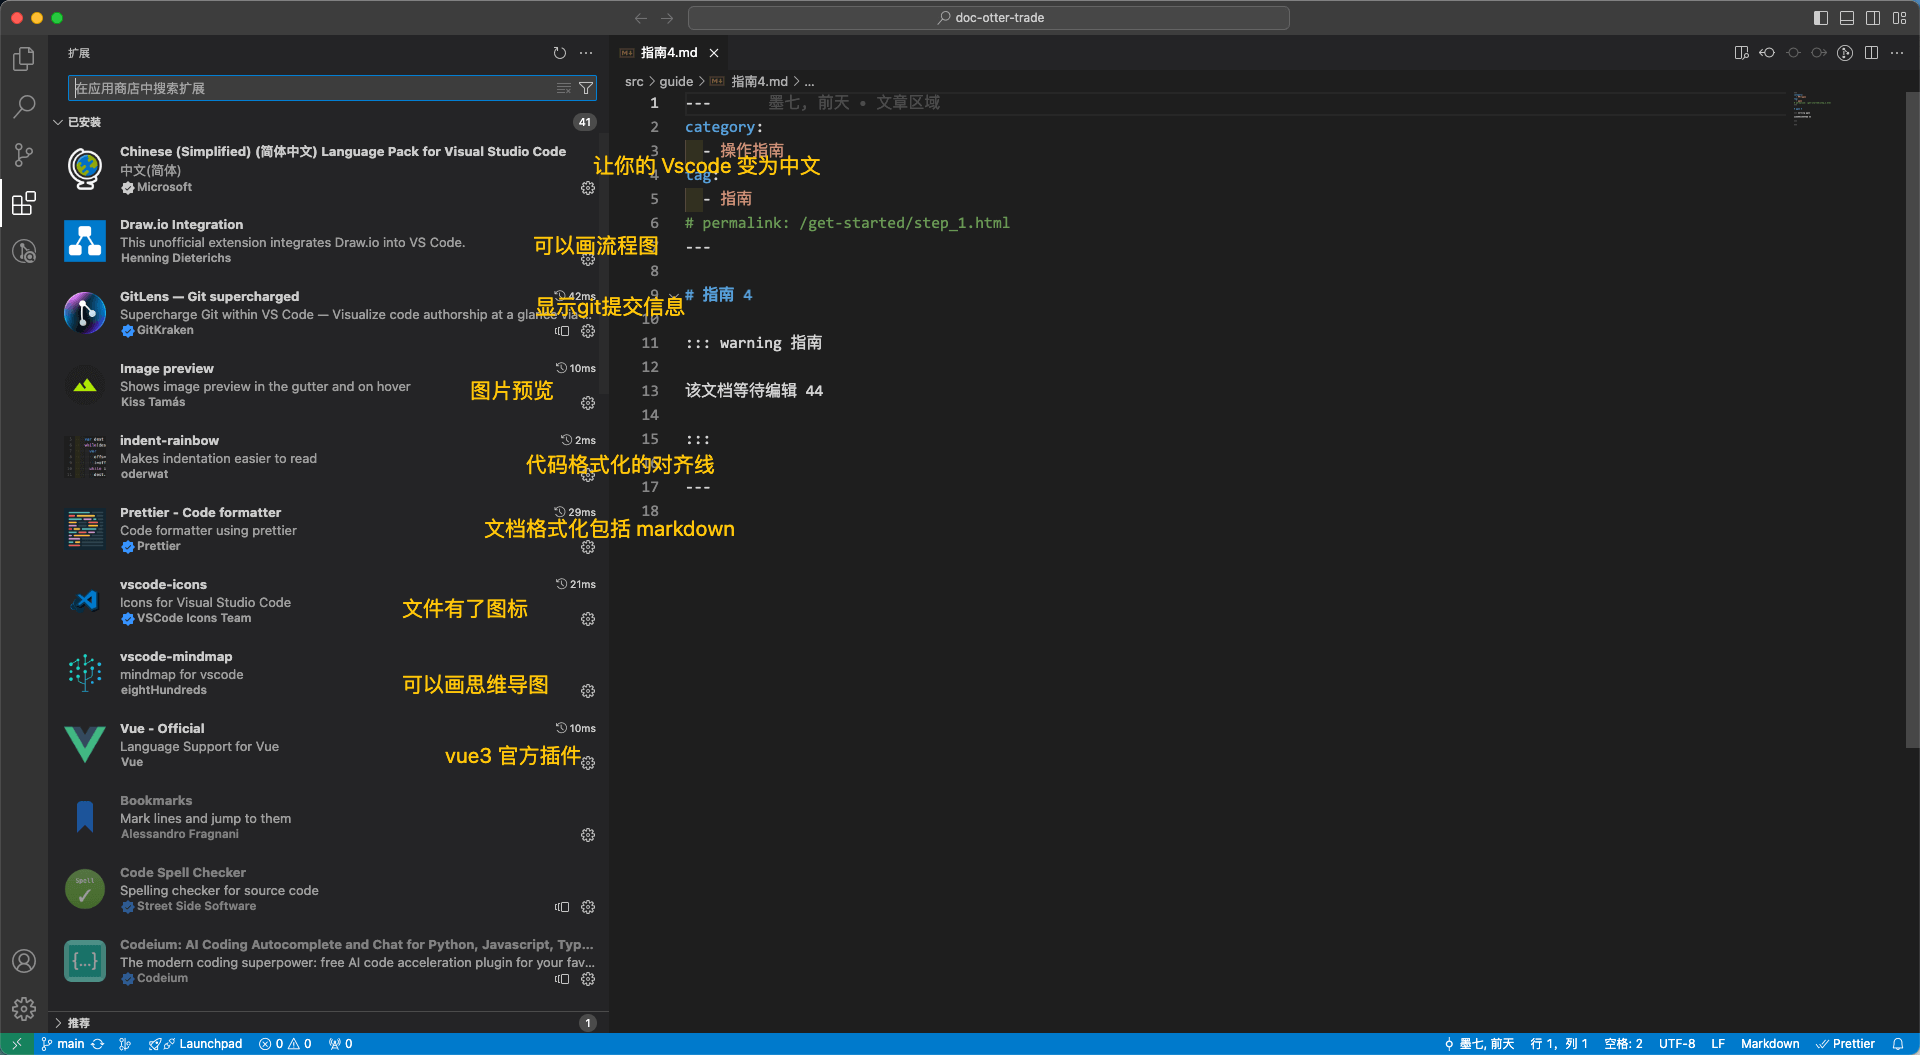This screenshot has width=1920, height=1055.
Task: Toggle the primary side bar
Action: click(1821, 18)
